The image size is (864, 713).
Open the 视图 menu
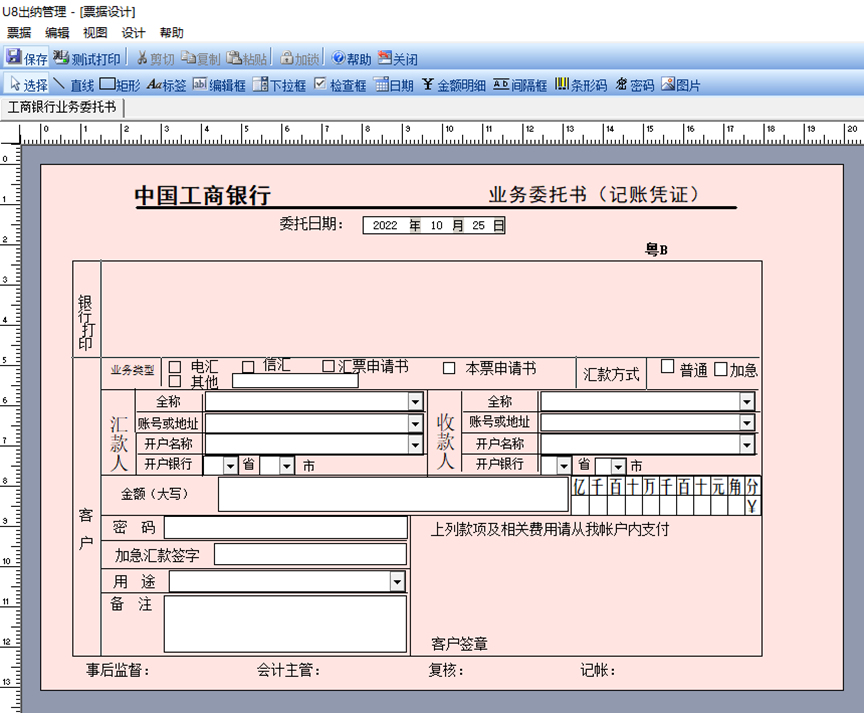click(95, 33)
